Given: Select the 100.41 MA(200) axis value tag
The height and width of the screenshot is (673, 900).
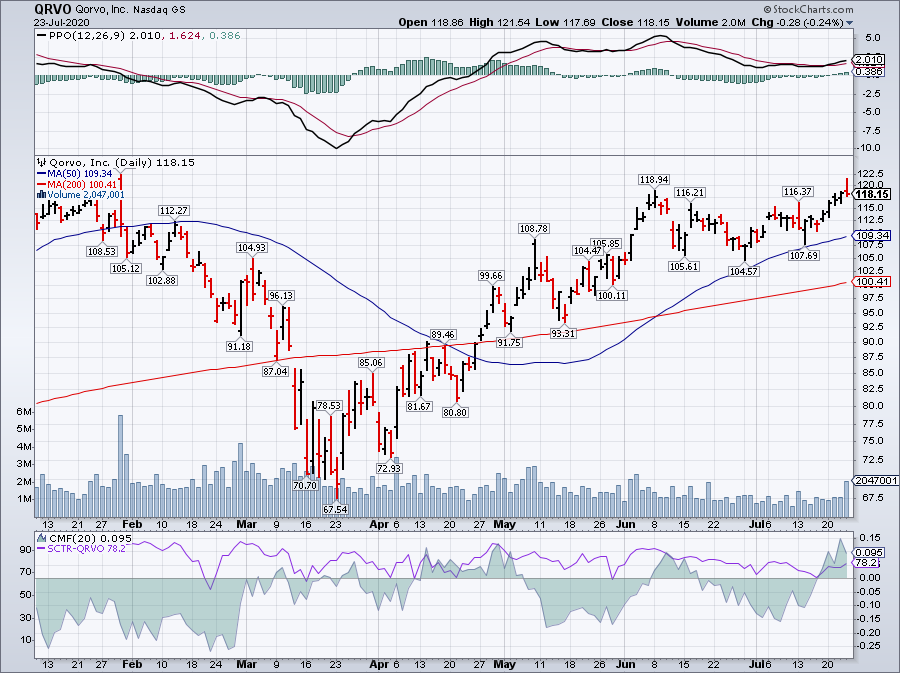Looking at the screenshot, I should (872, 283).
